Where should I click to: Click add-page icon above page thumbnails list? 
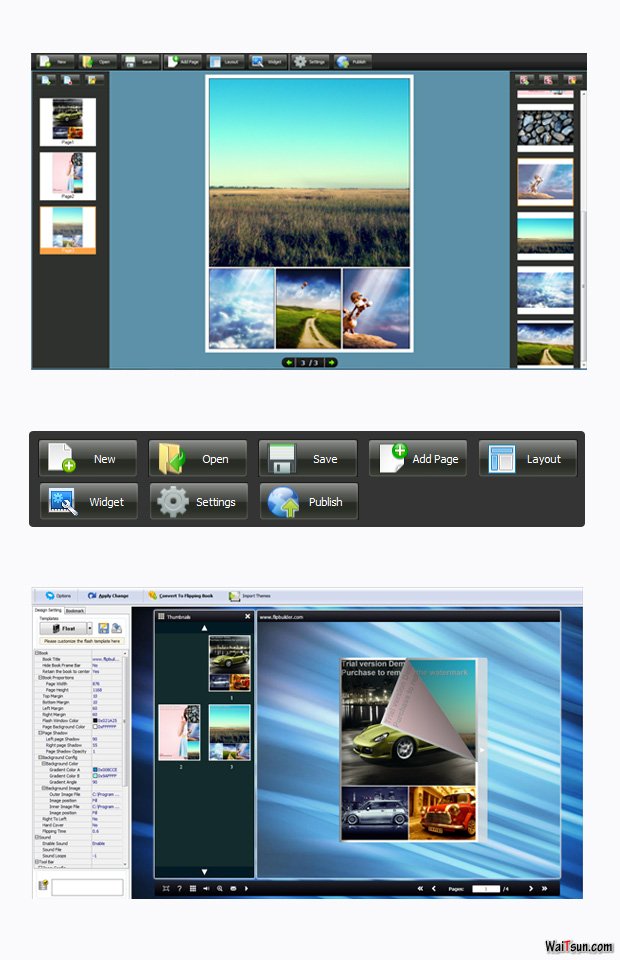coord(47,80)
